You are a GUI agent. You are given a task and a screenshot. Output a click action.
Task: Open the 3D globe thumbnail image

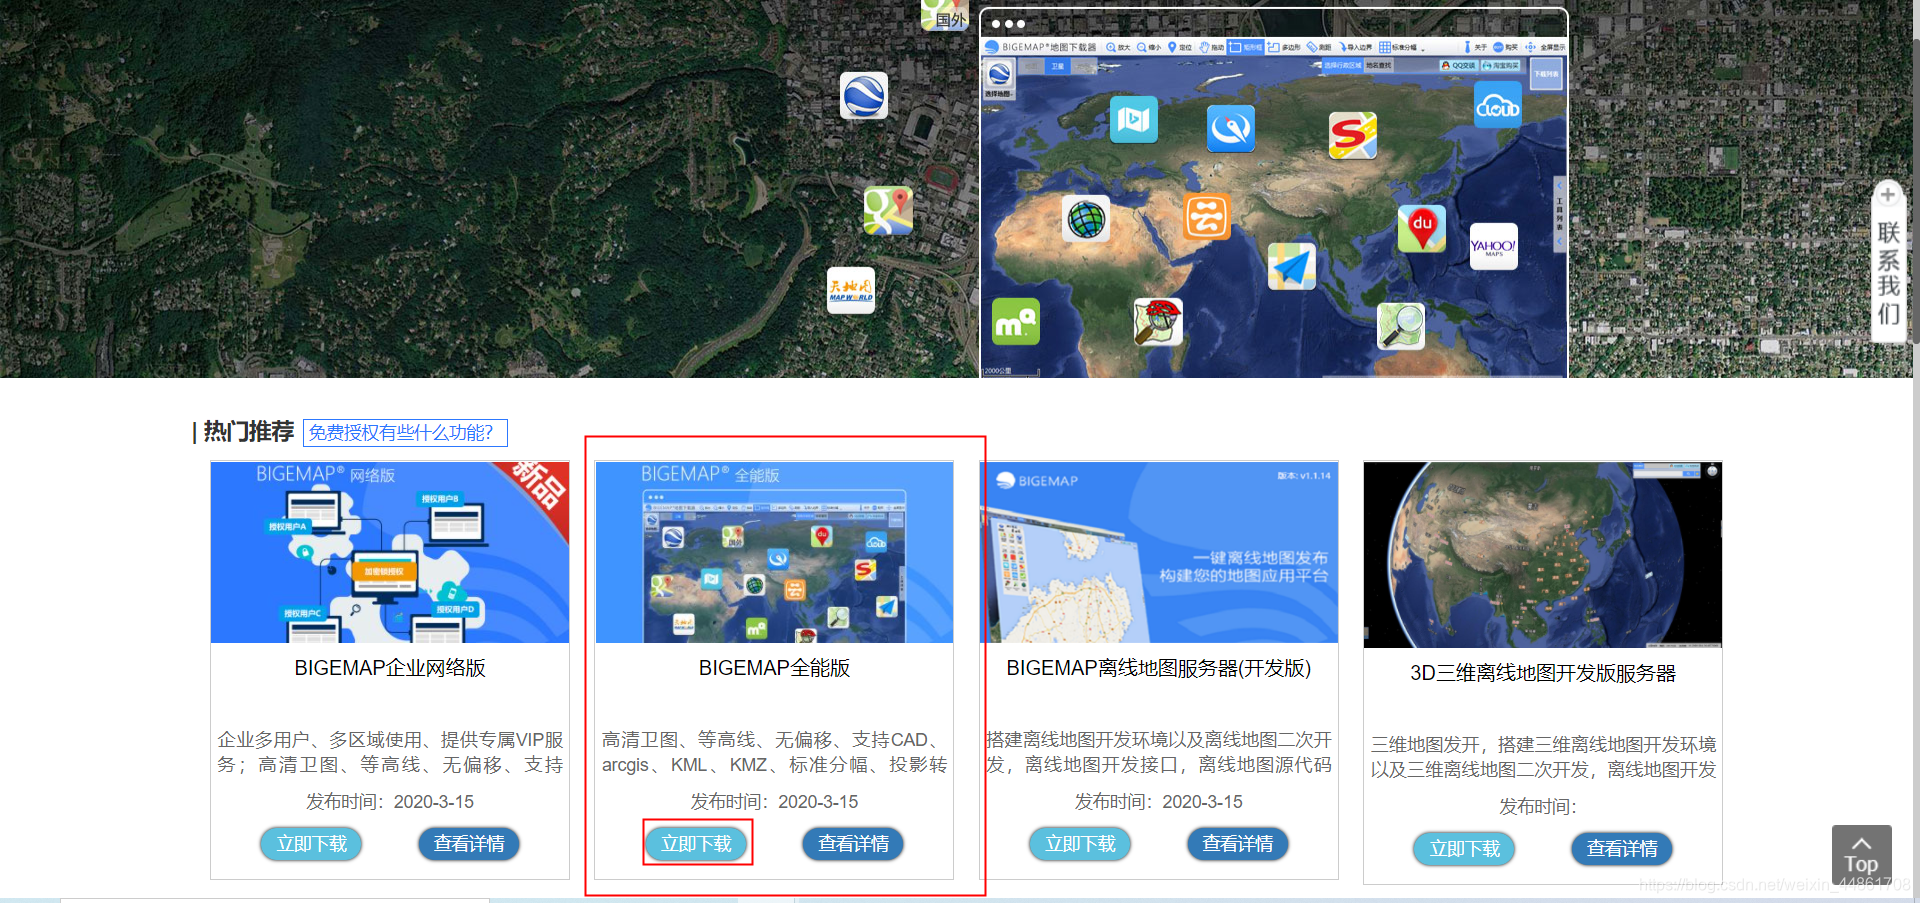click(x=1543, y=555)
